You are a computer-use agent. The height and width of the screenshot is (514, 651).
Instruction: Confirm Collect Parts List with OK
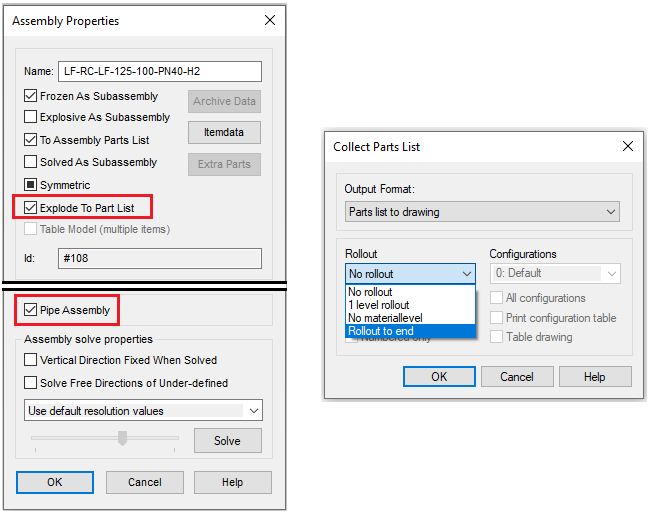439,377
